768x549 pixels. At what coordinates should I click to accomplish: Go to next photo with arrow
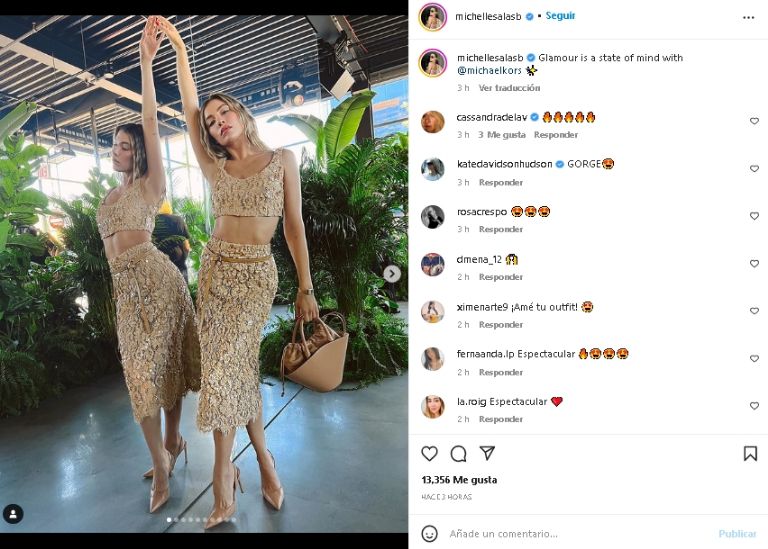click(x=392, y=273)
